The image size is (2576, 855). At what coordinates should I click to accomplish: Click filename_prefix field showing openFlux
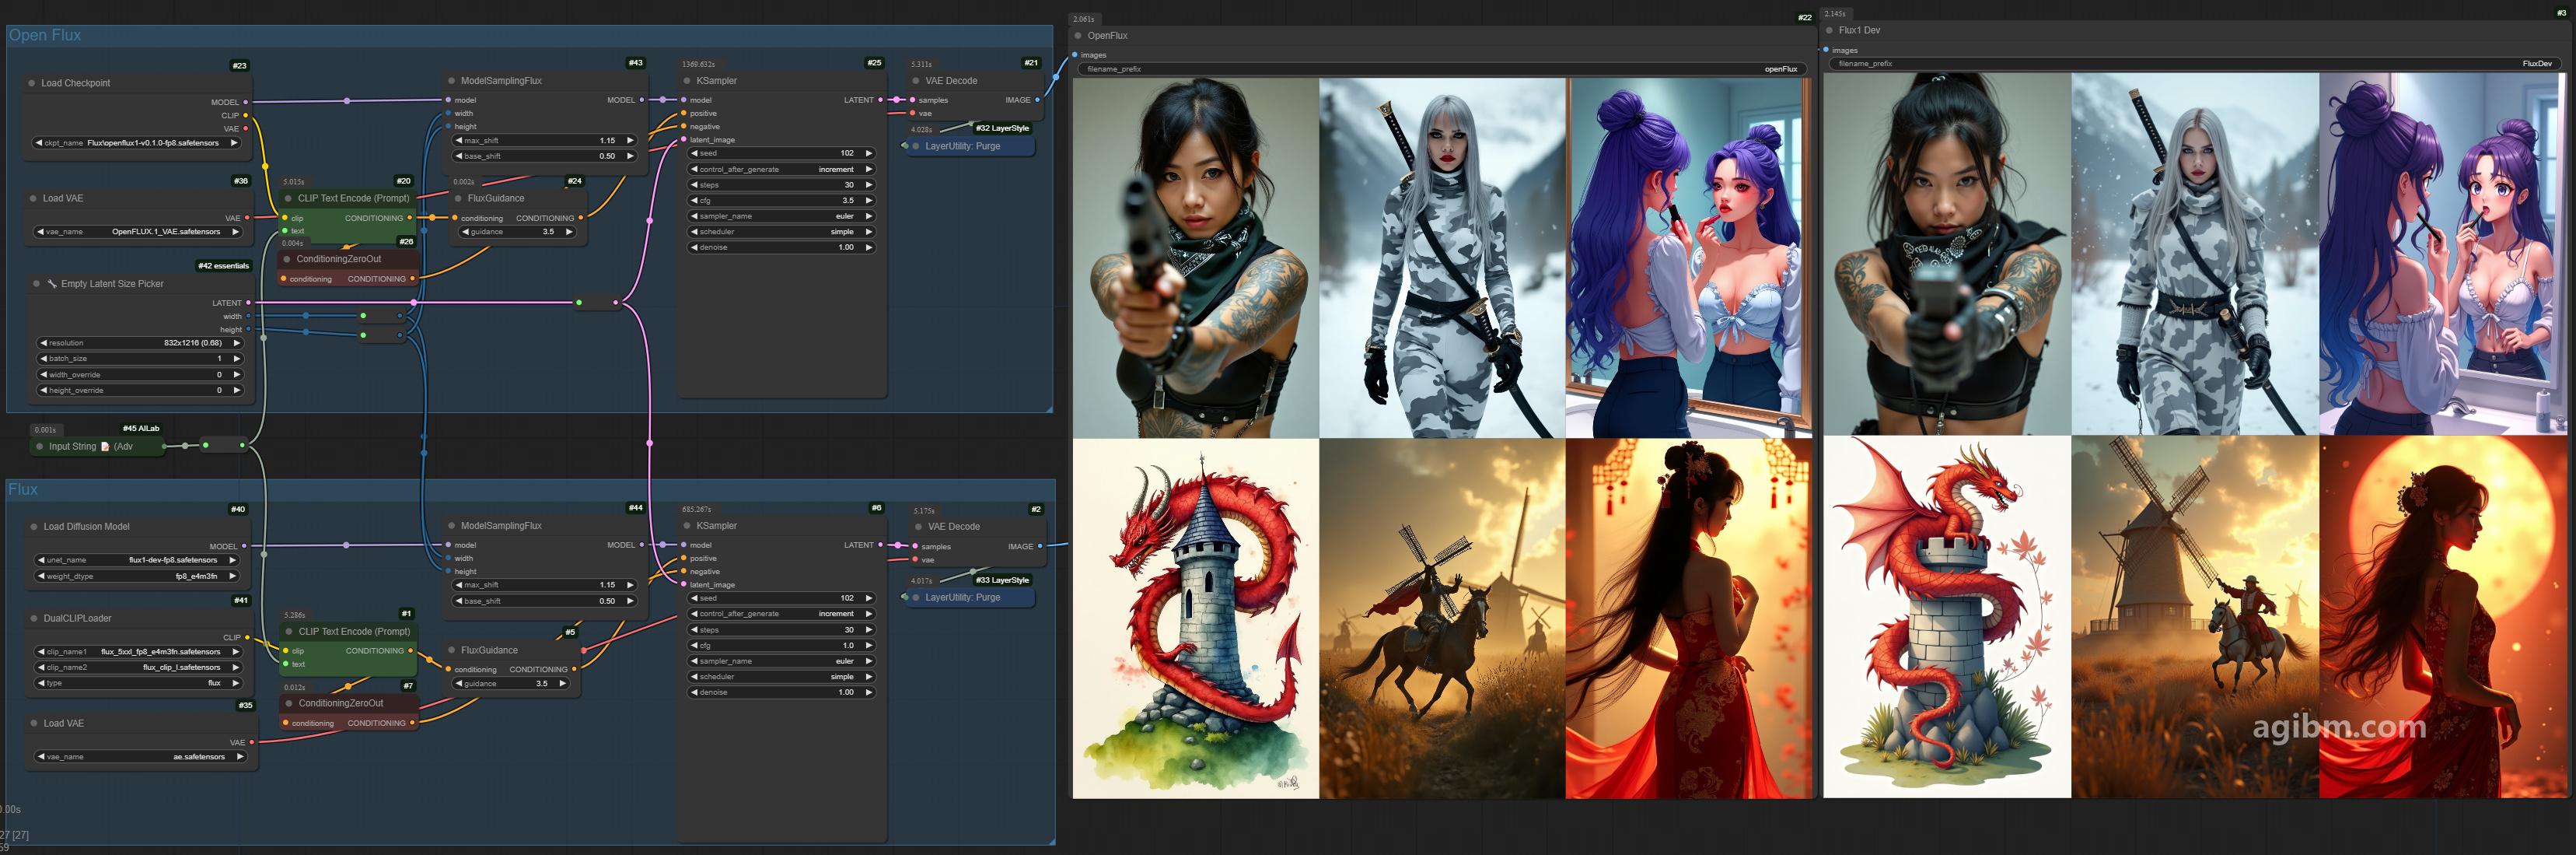click(x=1442, y=69)
